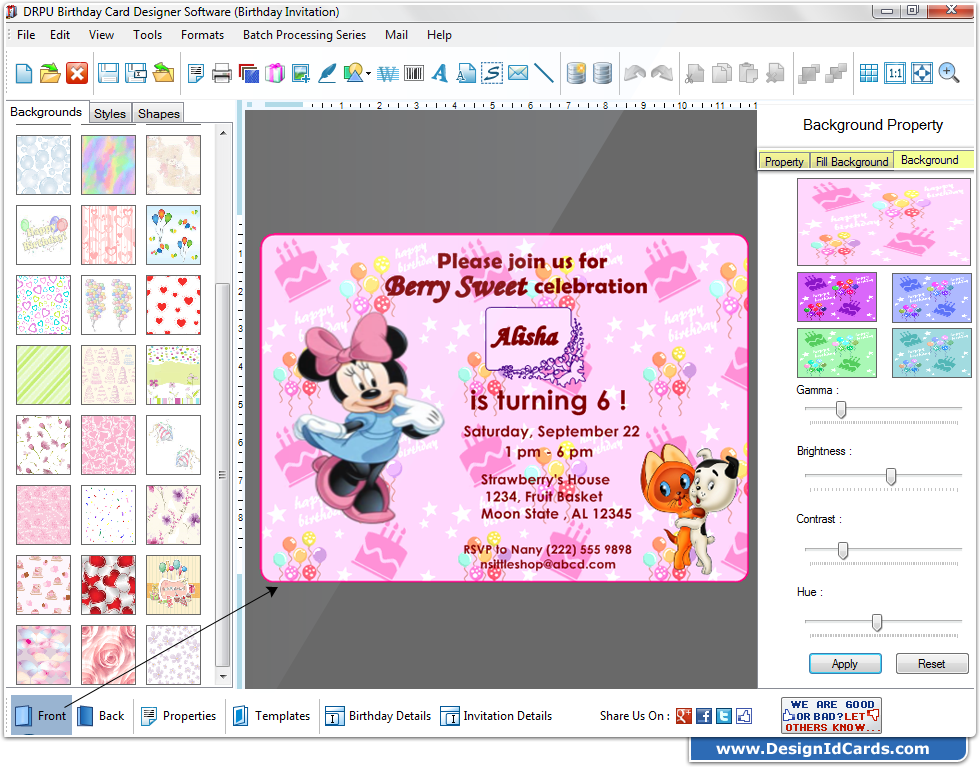
Task: Save the card with the floppy icon
Action: click(x=108, y=73)
